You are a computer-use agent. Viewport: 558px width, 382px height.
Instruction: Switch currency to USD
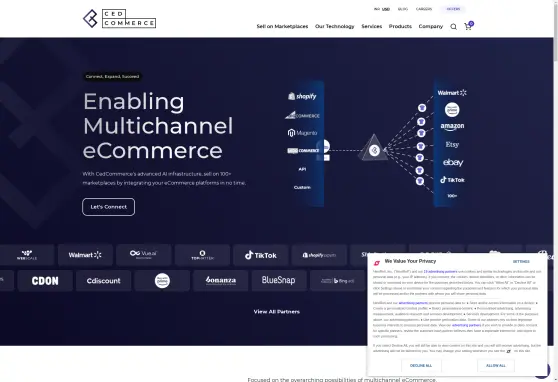[386, 9]
